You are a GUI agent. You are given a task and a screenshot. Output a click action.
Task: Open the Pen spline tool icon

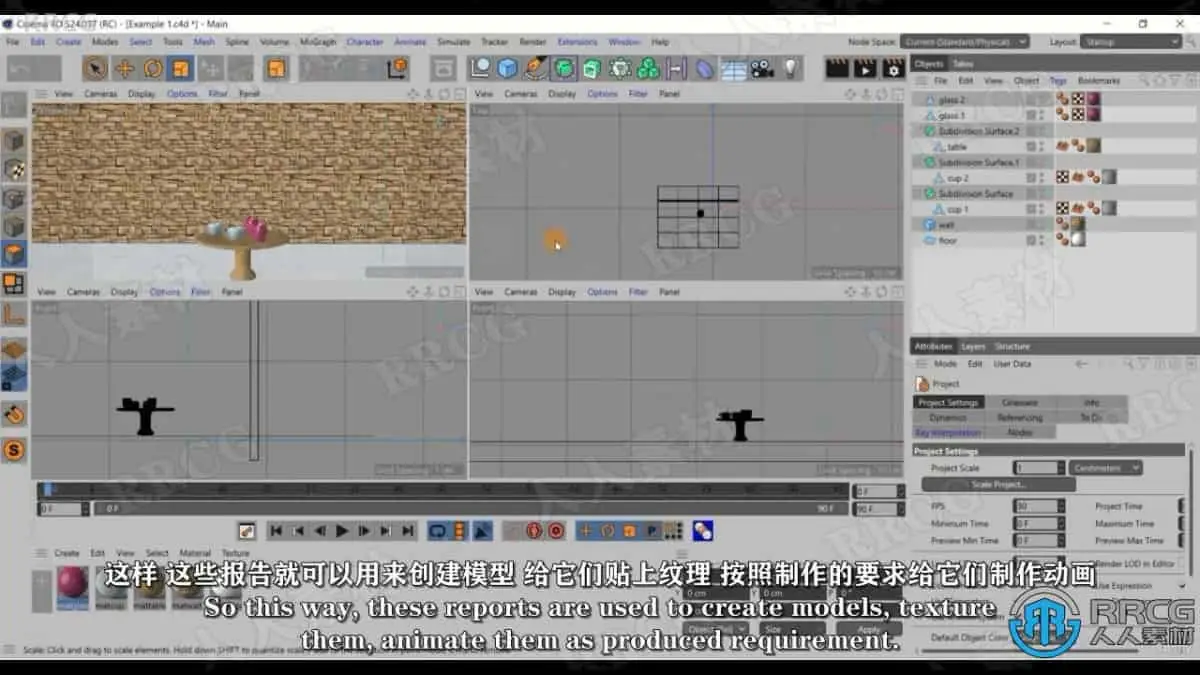[x=536, y=68]
